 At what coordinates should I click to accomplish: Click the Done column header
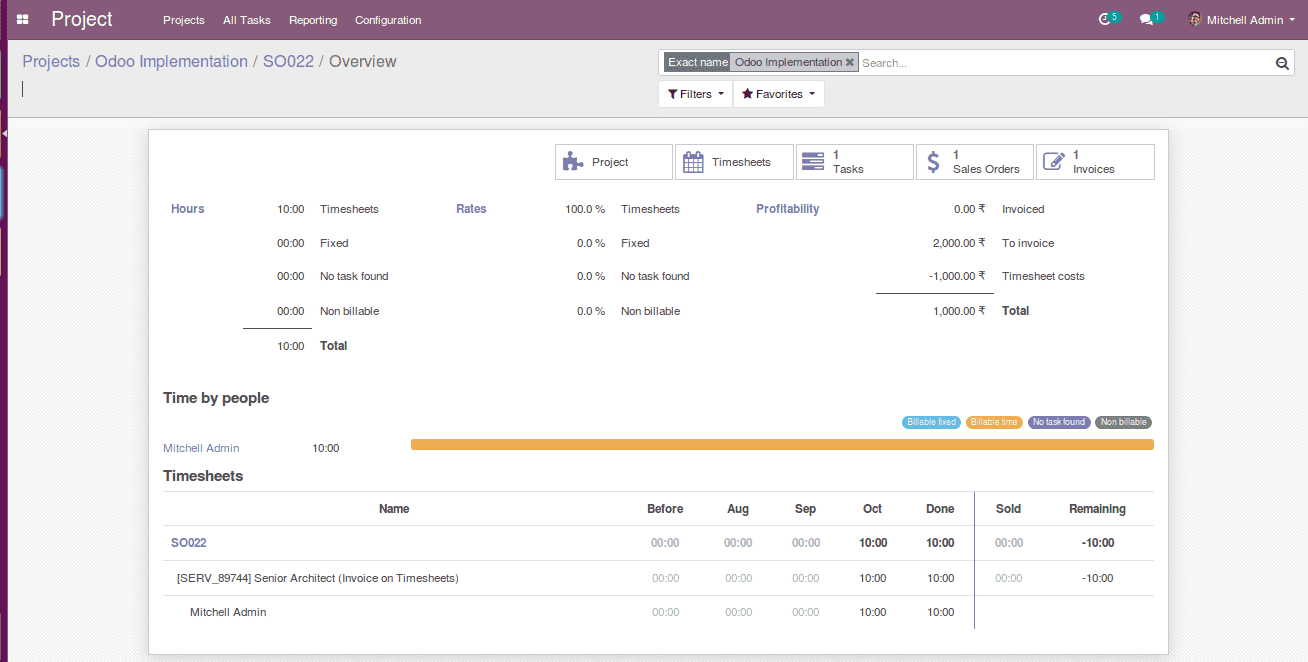click(x=940, y=509)
